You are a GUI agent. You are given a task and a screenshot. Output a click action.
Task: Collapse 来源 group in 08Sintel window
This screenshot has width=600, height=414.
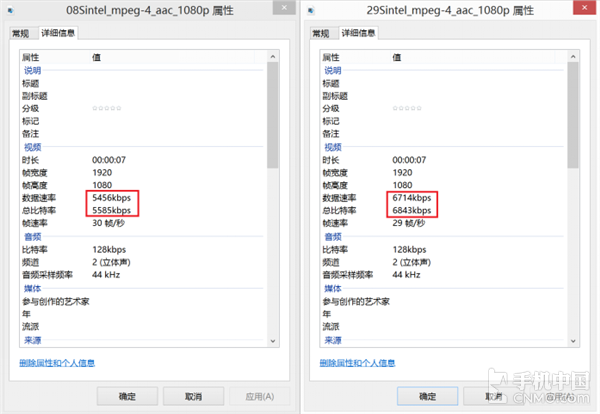[x=33, y=340]
